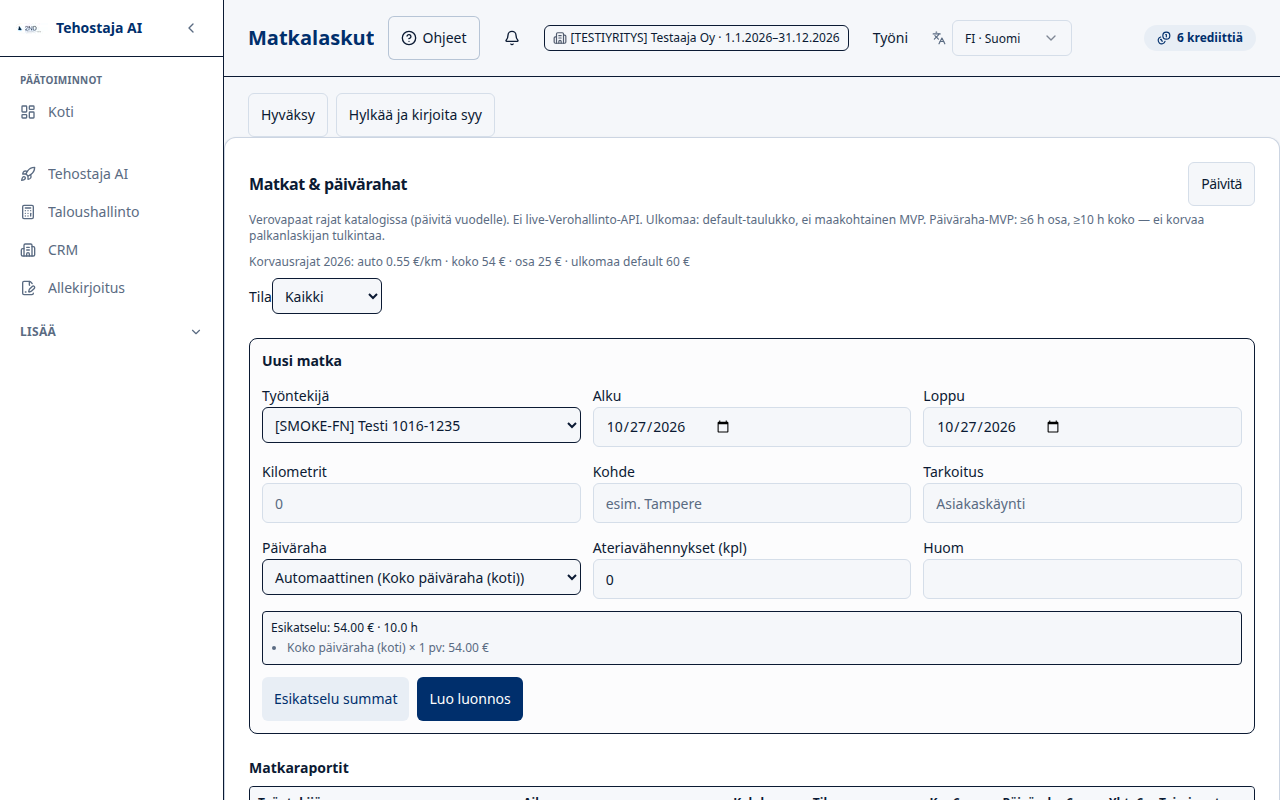
Task: Click the Päivitä refresh button
Action: point(1221,184)
